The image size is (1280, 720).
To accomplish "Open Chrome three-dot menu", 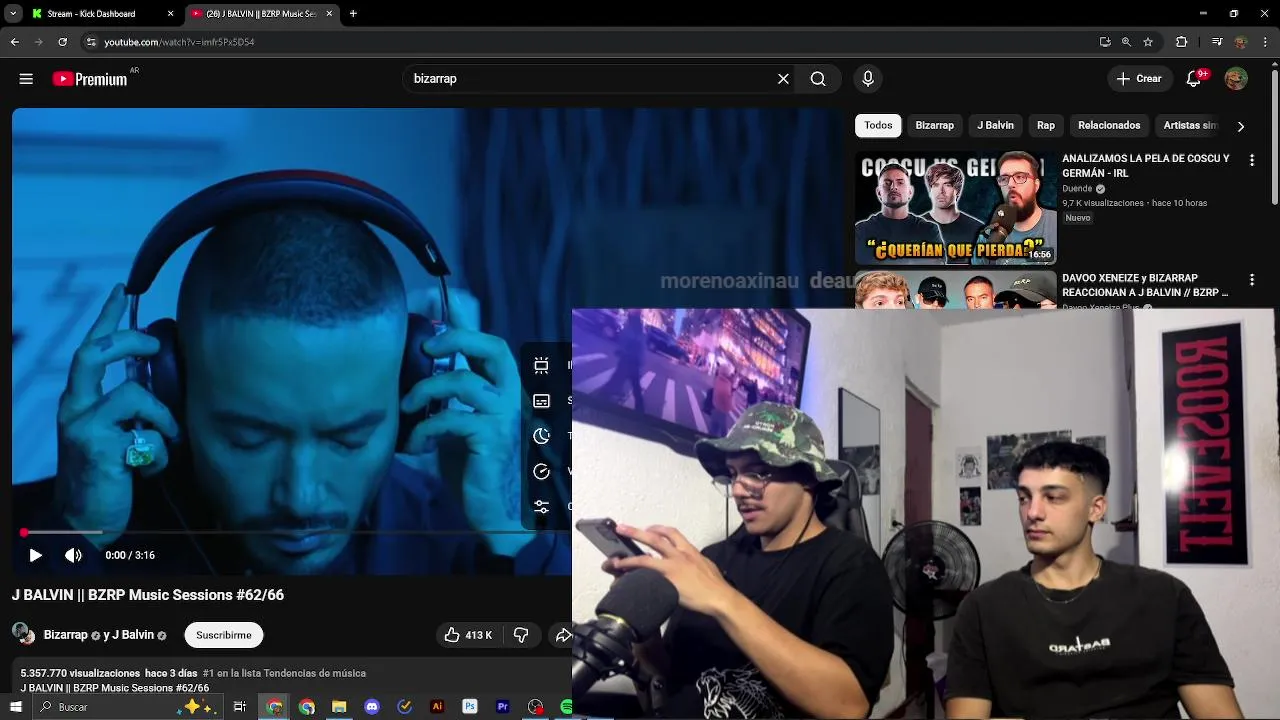I will point(1266,42).
